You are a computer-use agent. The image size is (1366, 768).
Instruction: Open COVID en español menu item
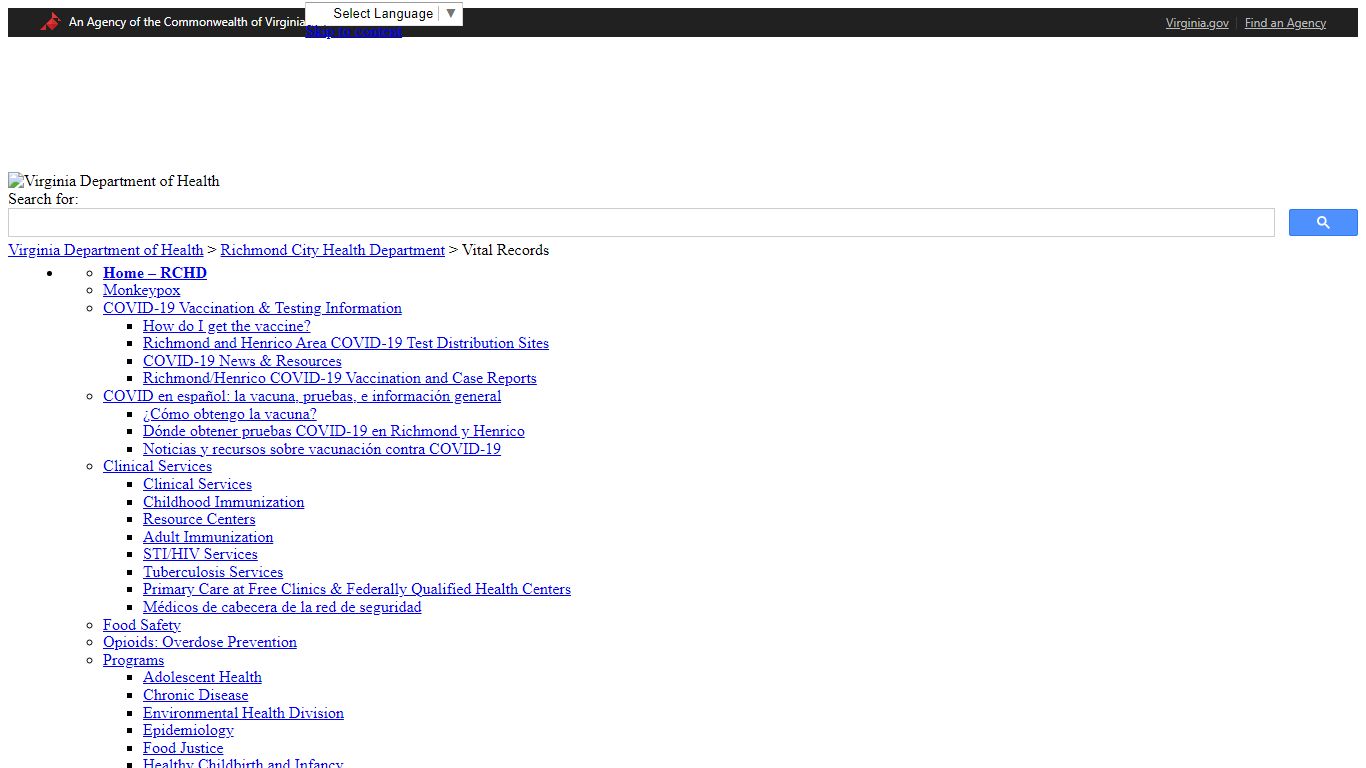(x=302, y=396)
